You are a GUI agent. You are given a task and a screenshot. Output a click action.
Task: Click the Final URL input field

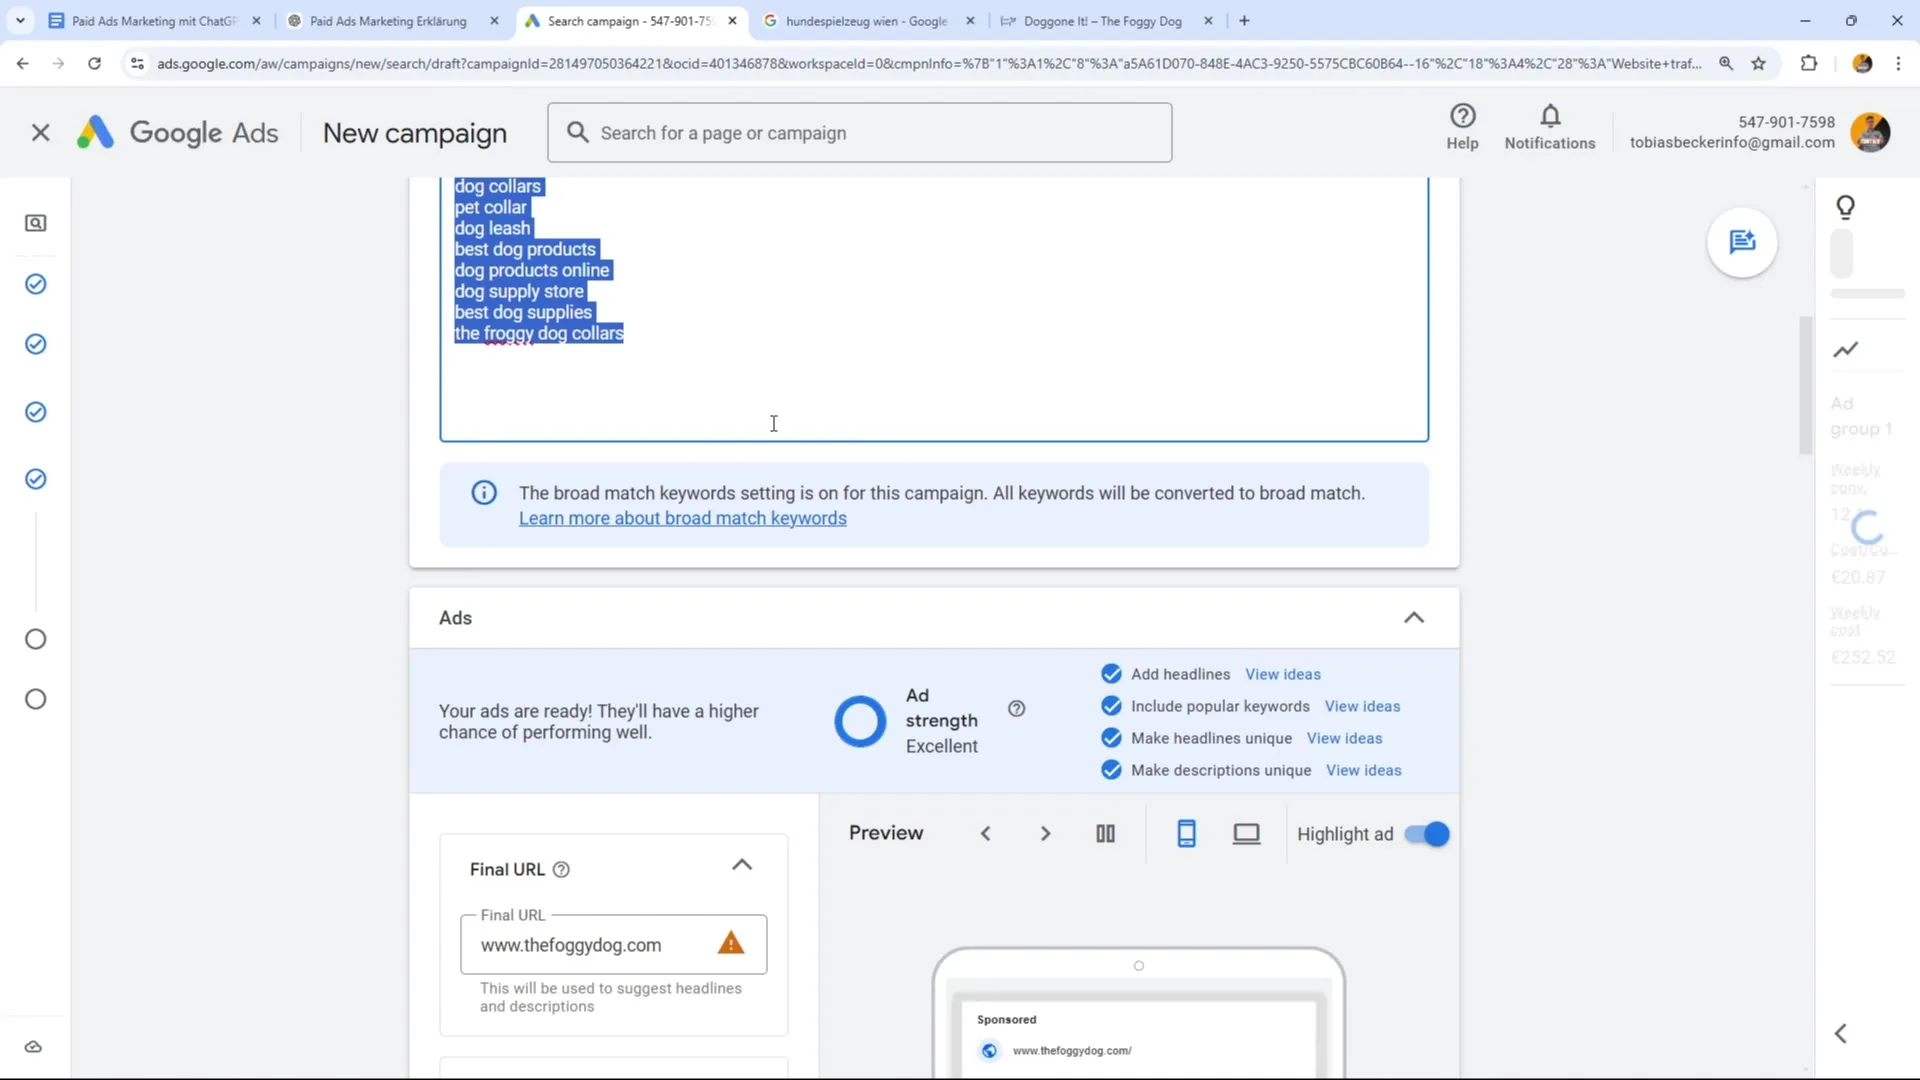click(x=613, y=944)
